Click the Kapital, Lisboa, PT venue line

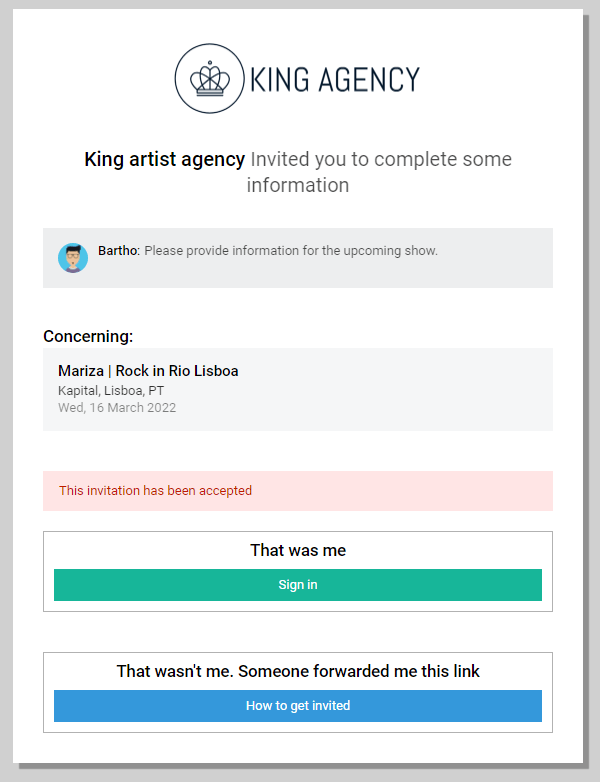(111, 391)
